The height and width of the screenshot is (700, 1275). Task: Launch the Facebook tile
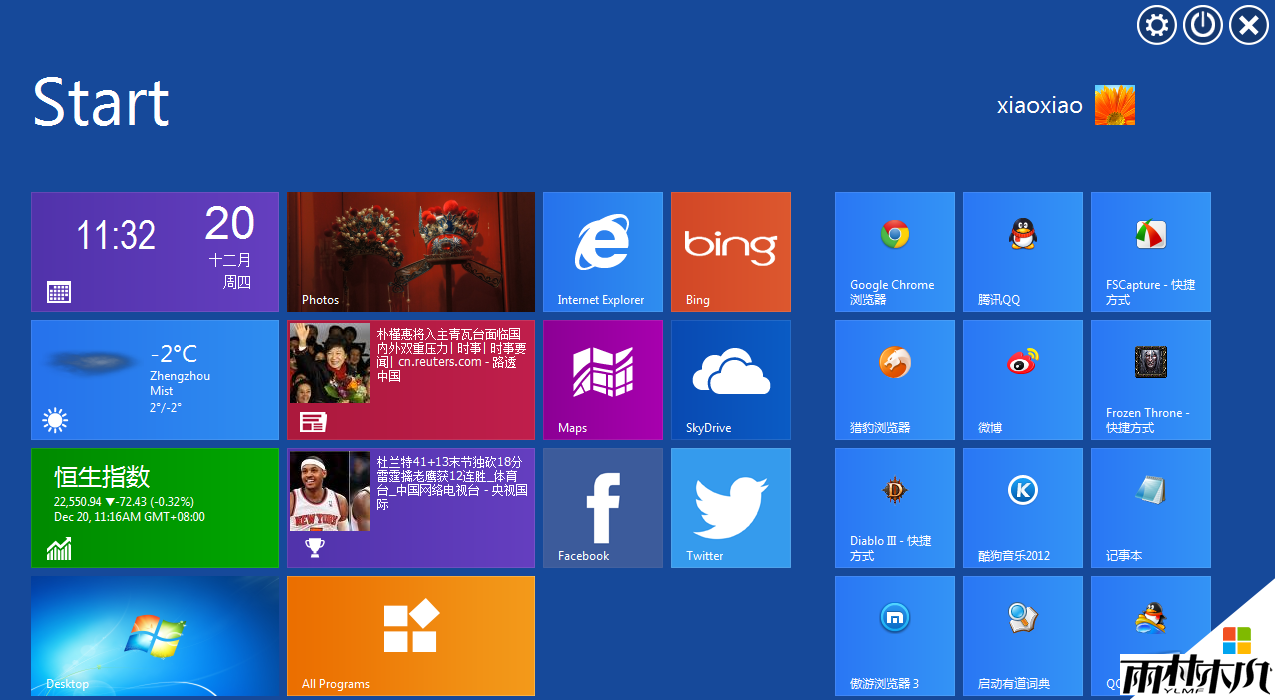(603, 508)
